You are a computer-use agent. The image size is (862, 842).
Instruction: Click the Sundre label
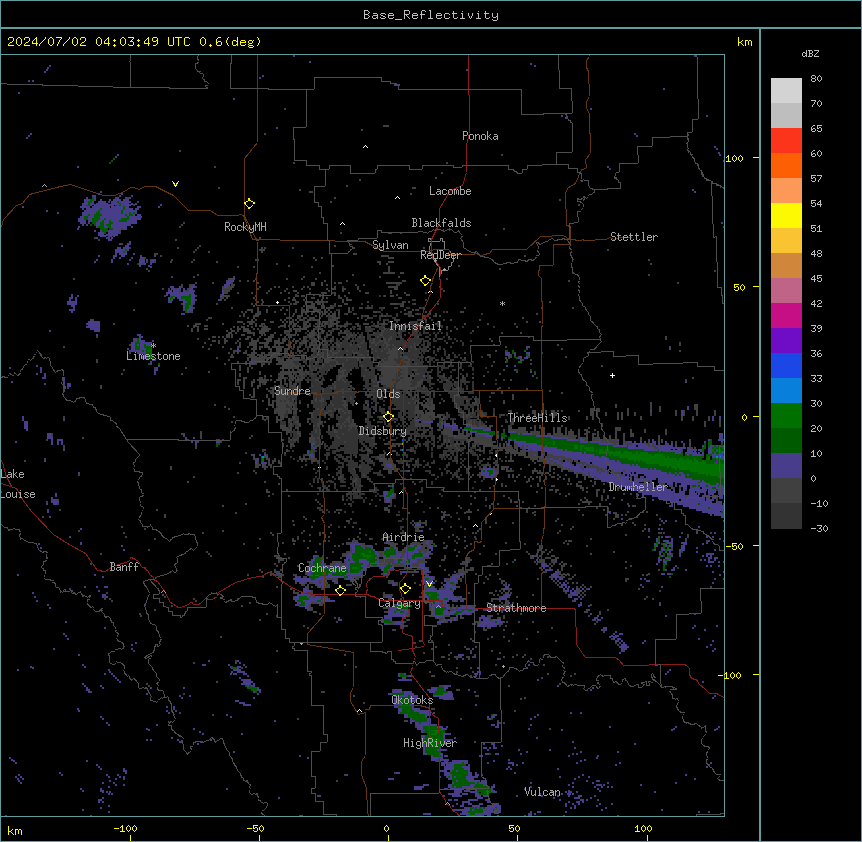coord(292,391)
